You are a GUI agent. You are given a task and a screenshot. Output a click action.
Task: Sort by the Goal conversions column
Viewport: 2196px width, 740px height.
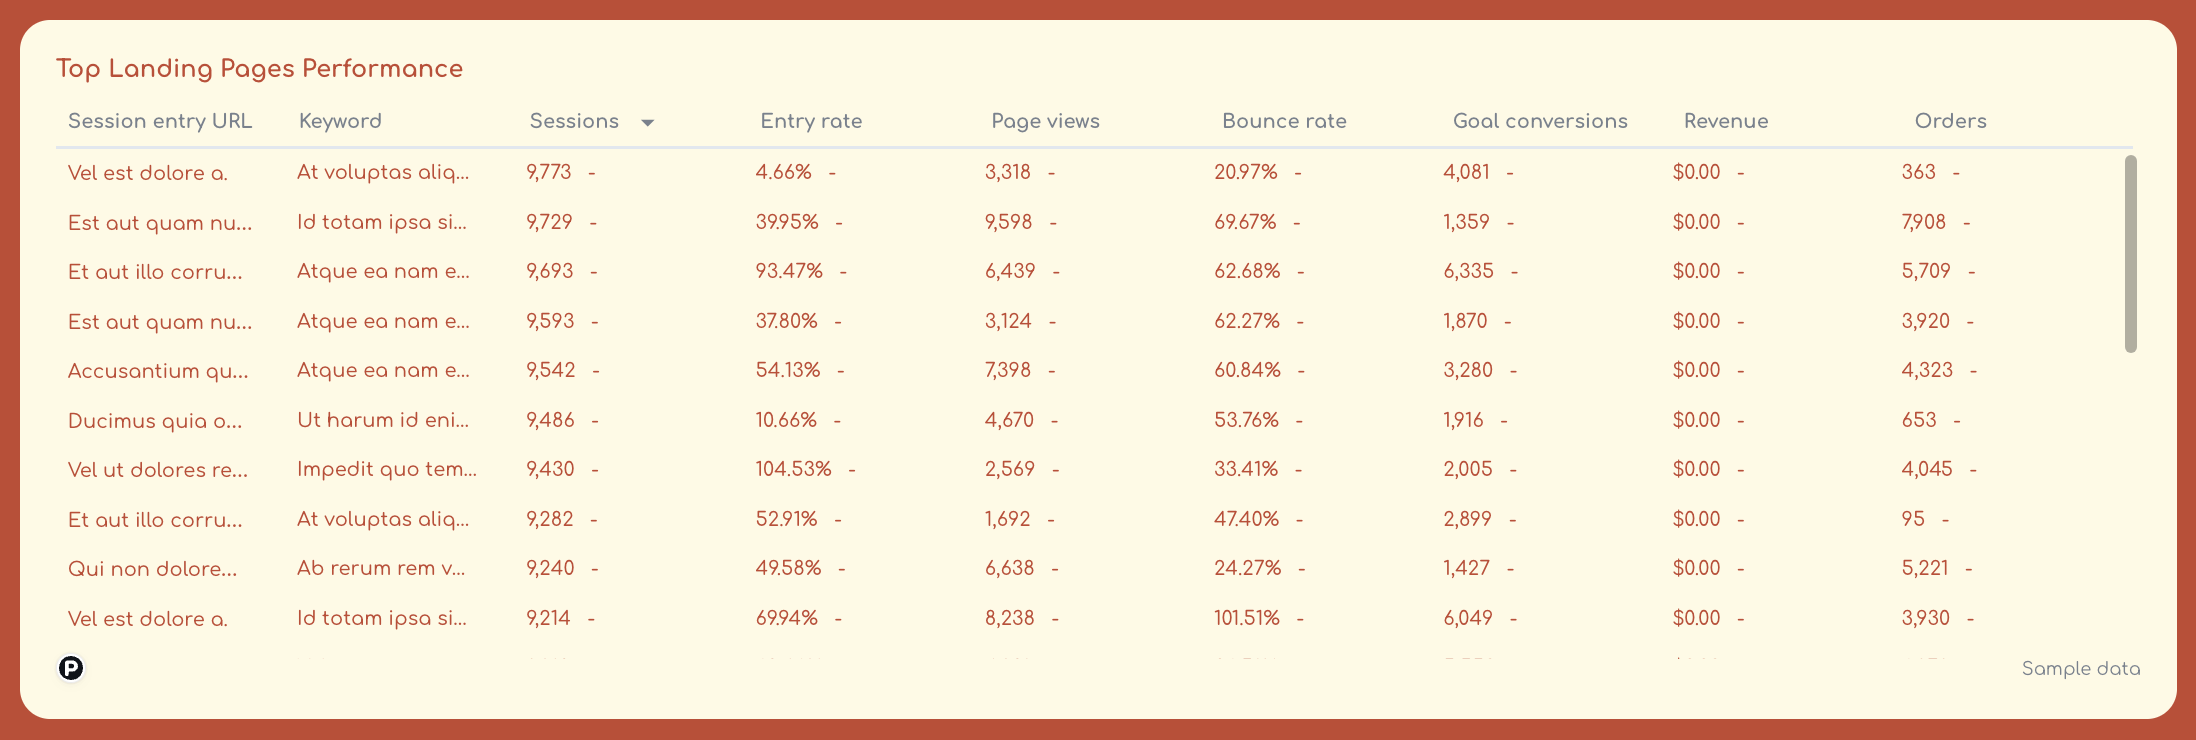point(1539,120)
